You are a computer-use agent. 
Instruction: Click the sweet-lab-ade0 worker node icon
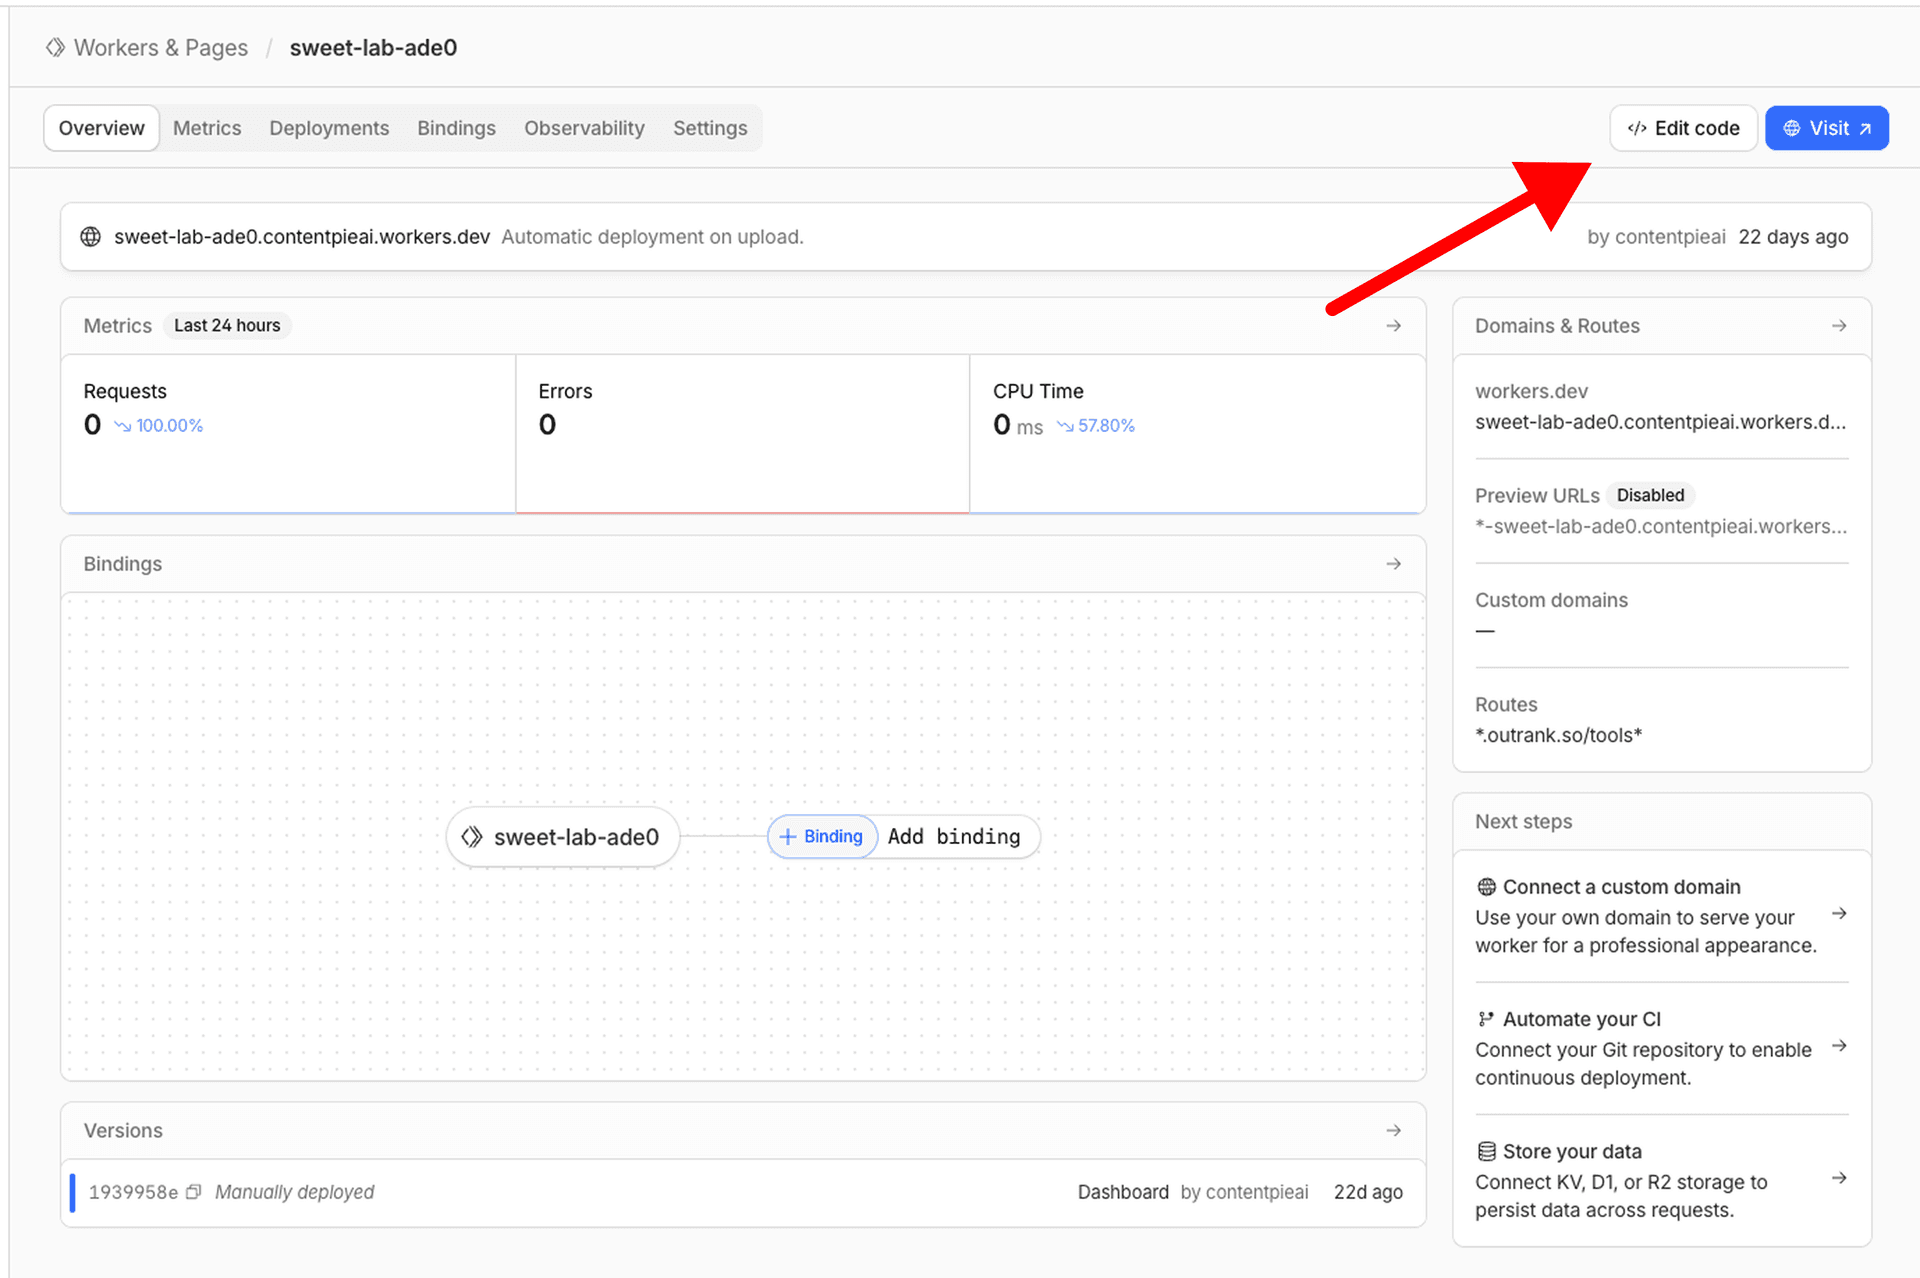click(471, 837)
